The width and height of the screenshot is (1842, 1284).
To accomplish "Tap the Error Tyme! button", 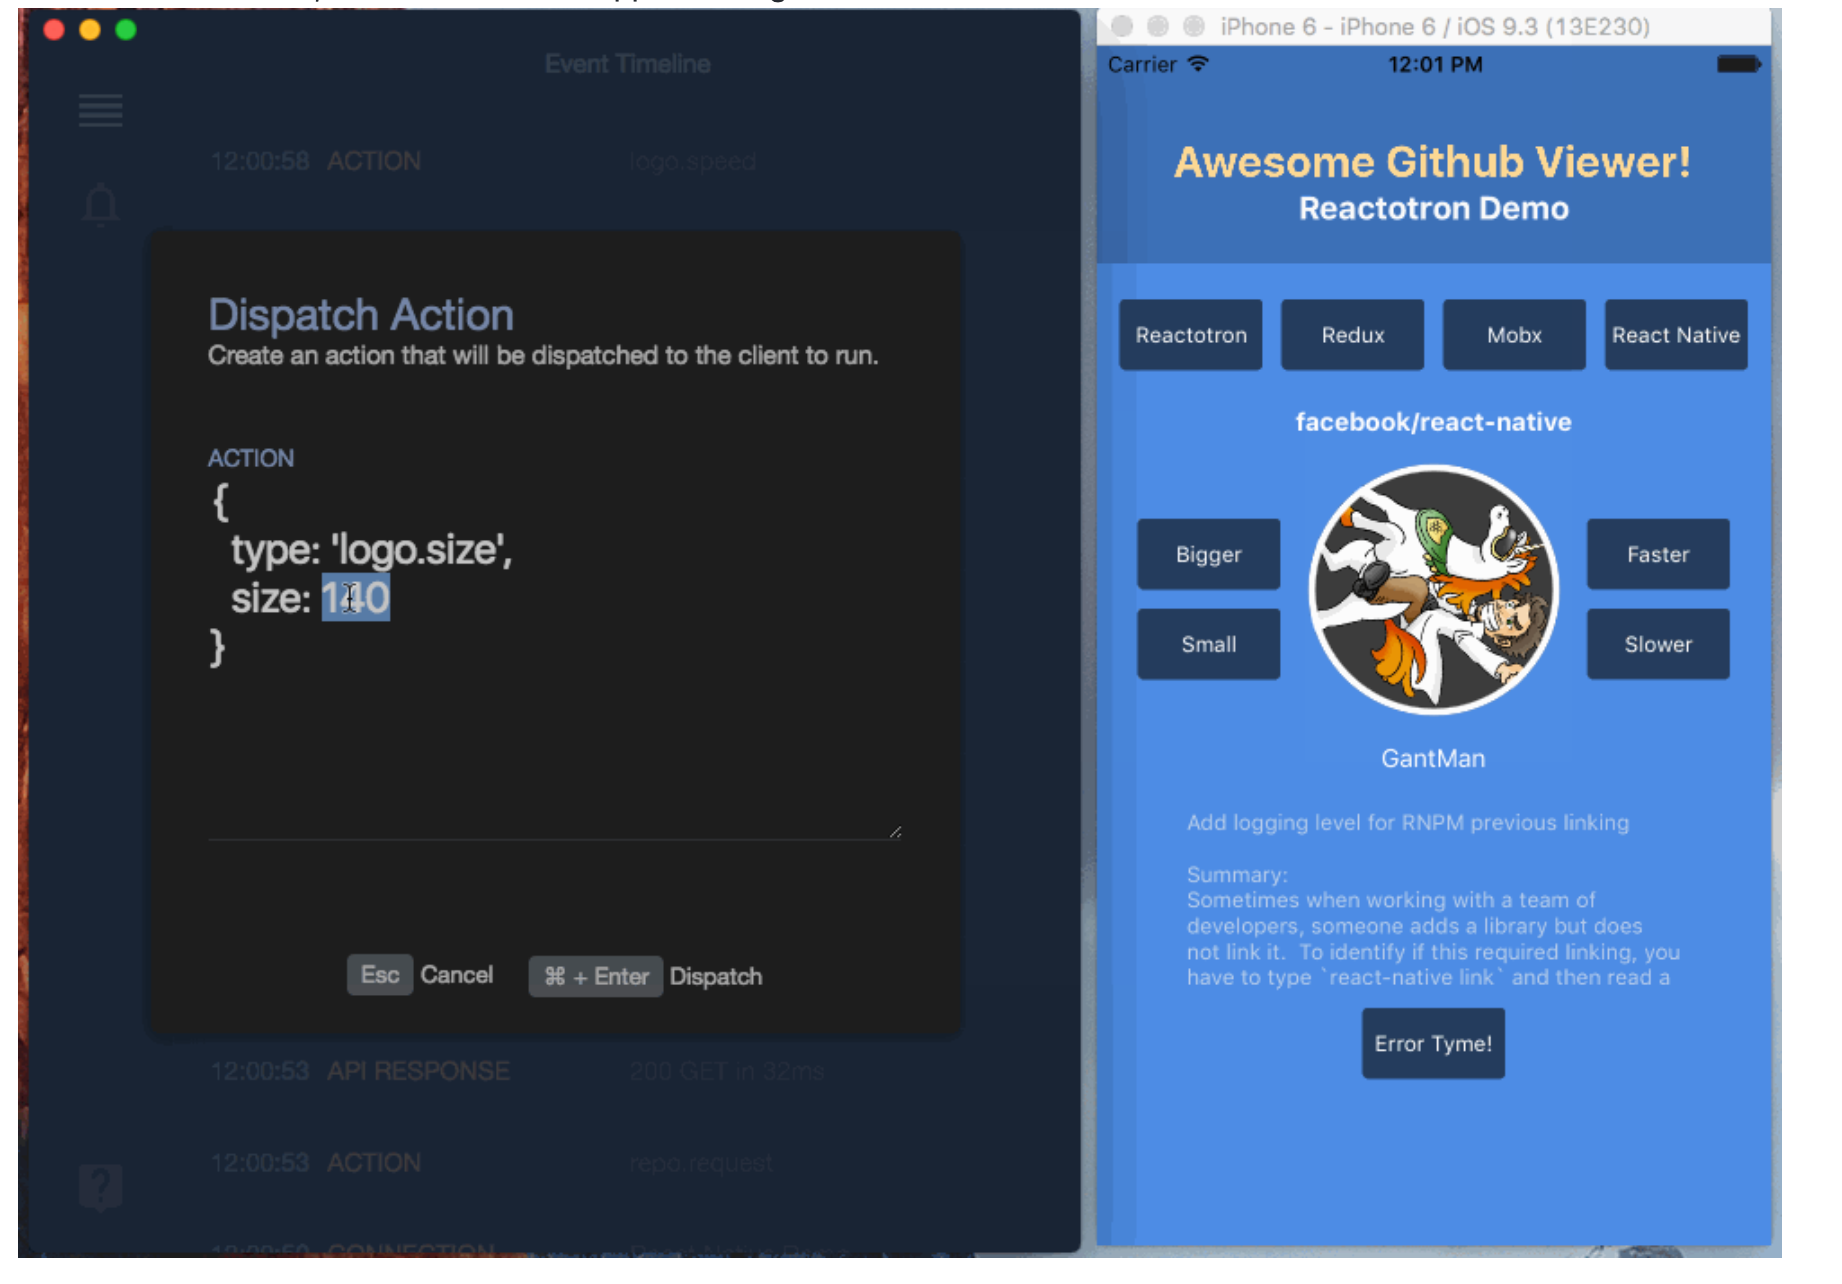I will [x=1433, y=1043].
